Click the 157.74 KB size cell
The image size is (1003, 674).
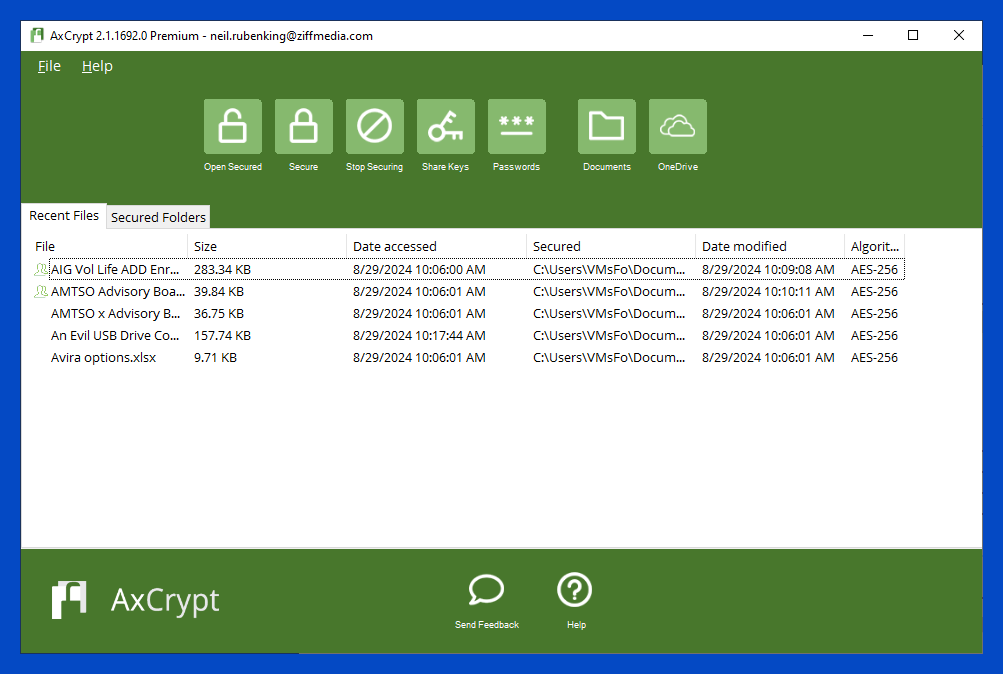223,336
